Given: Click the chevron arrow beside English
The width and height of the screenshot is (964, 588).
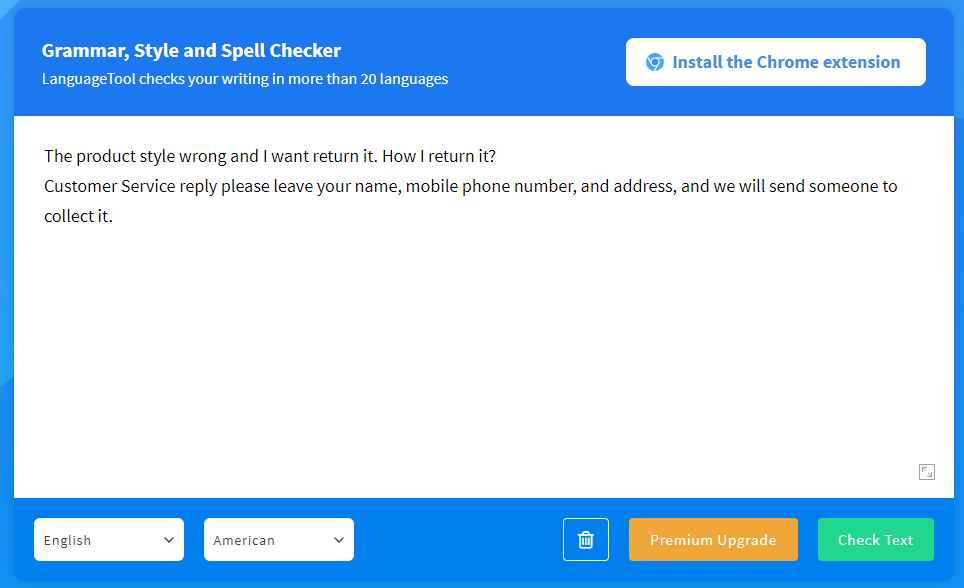Looking at the screenshot, I should click(x=168, y=540).
